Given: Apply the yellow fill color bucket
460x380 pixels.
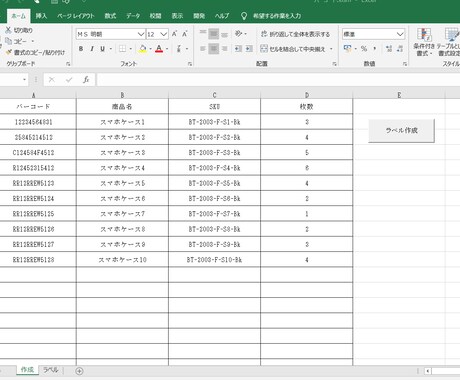Looking at the screenshot, I should click(143, 49).
